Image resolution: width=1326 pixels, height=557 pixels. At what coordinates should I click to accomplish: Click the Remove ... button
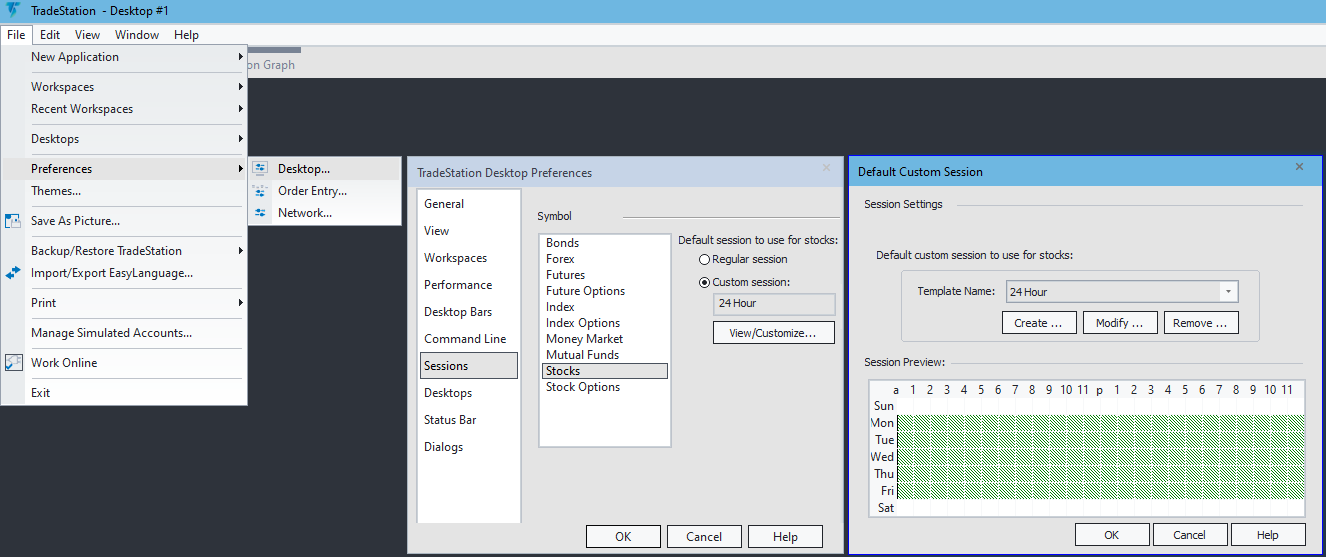pos(1201,323)
